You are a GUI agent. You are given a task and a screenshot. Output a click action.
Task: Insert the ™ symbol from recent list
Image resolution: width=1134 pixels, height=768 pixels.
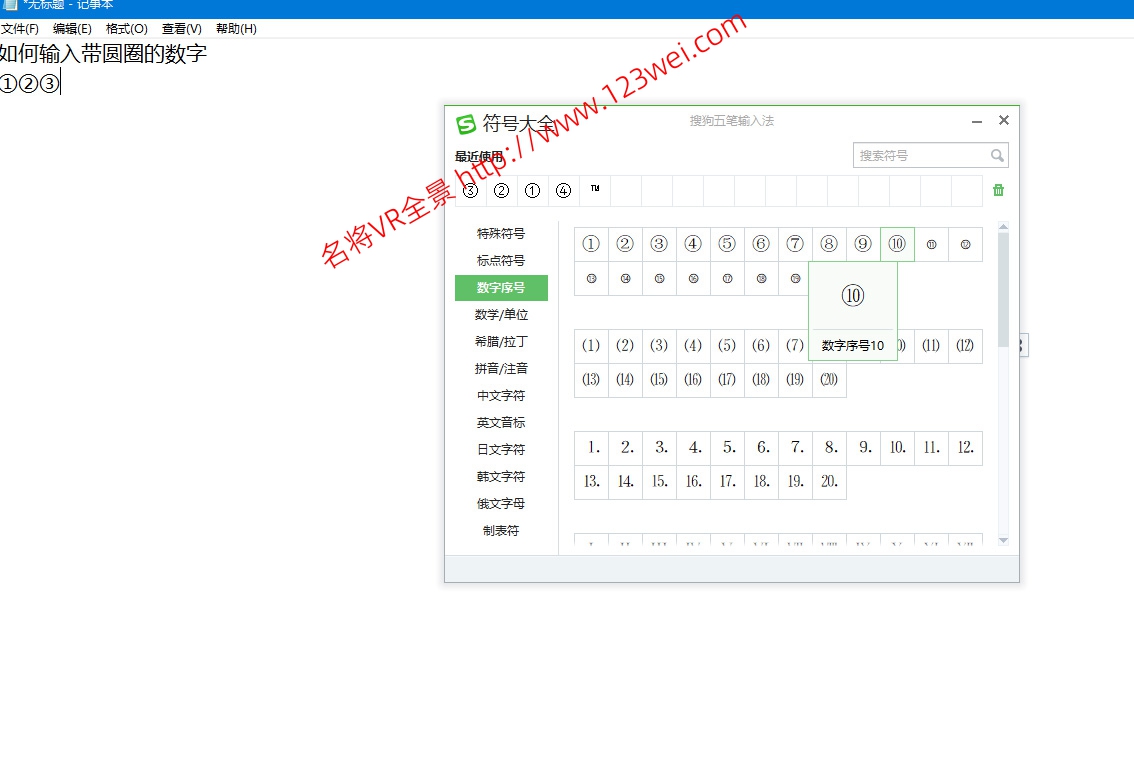tap(593, 189)
